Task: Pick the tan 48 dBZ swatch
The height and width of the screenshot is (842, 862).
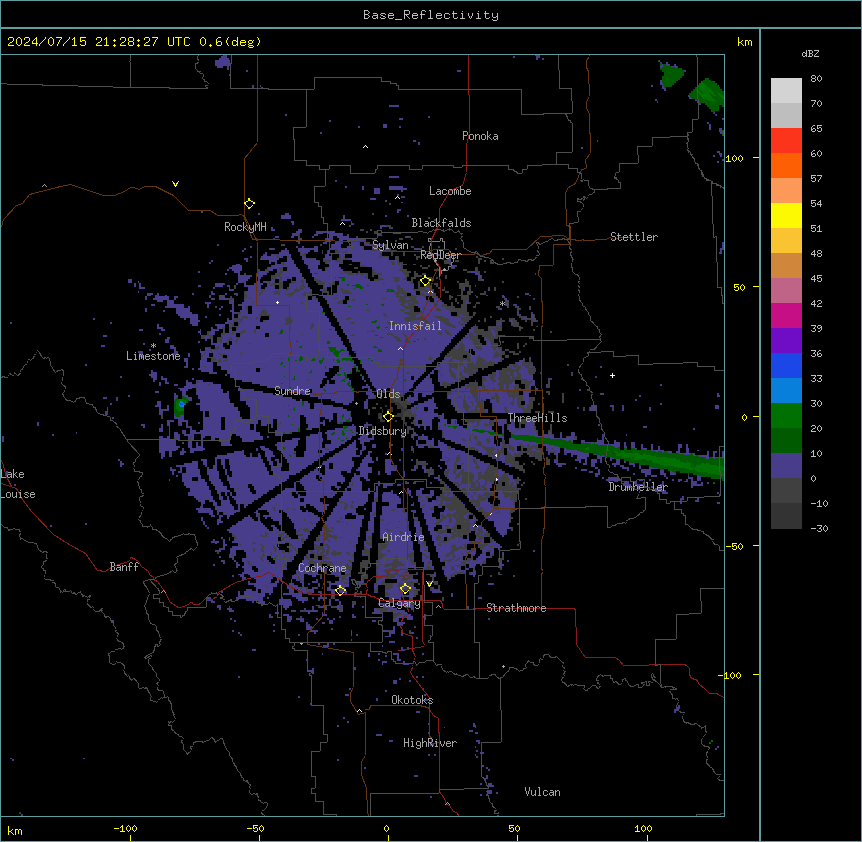Action: click(x=786, y=265)
